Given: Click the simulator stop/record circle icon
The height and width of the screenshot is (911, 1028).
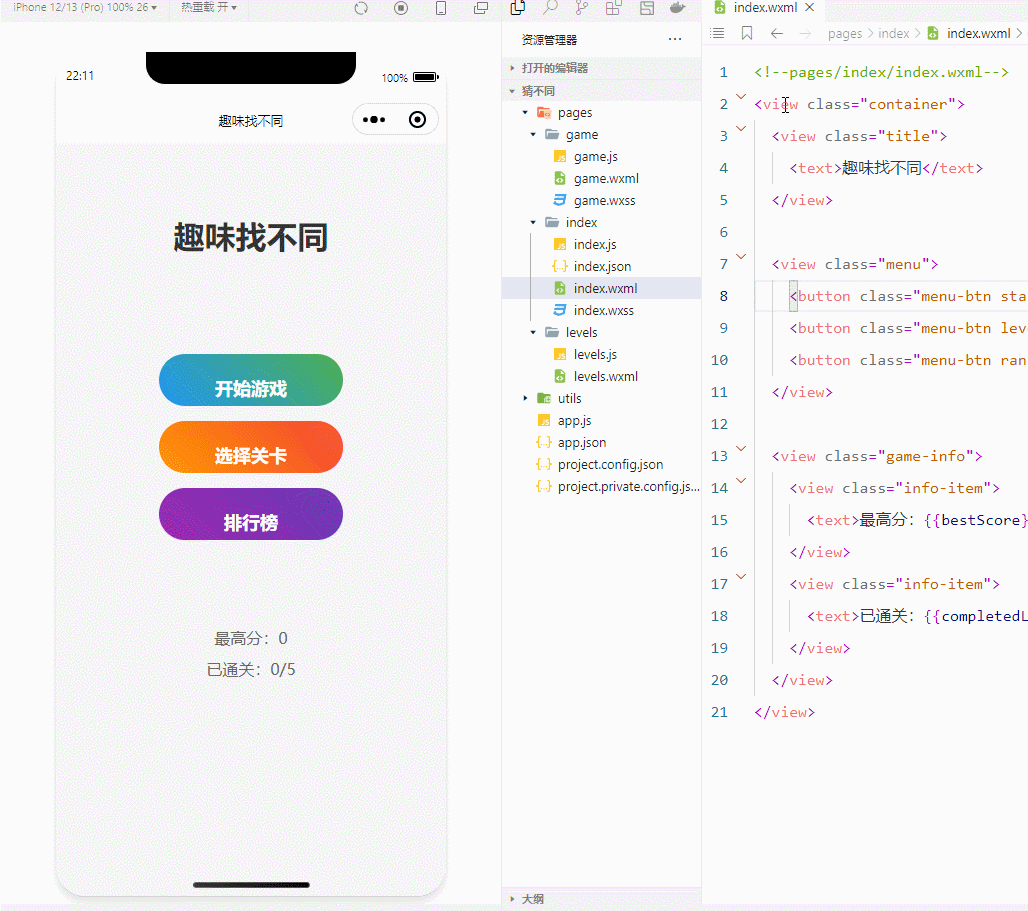Looking at the screenshot, I should pyautogui.click(x=401, y=8).
